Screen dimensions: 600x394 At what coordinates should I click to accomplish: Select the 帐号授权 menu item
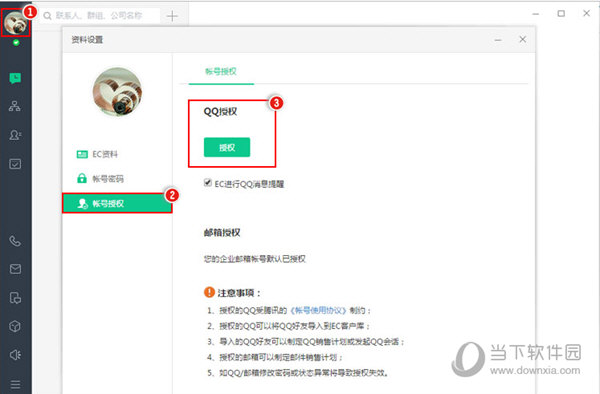117,203
